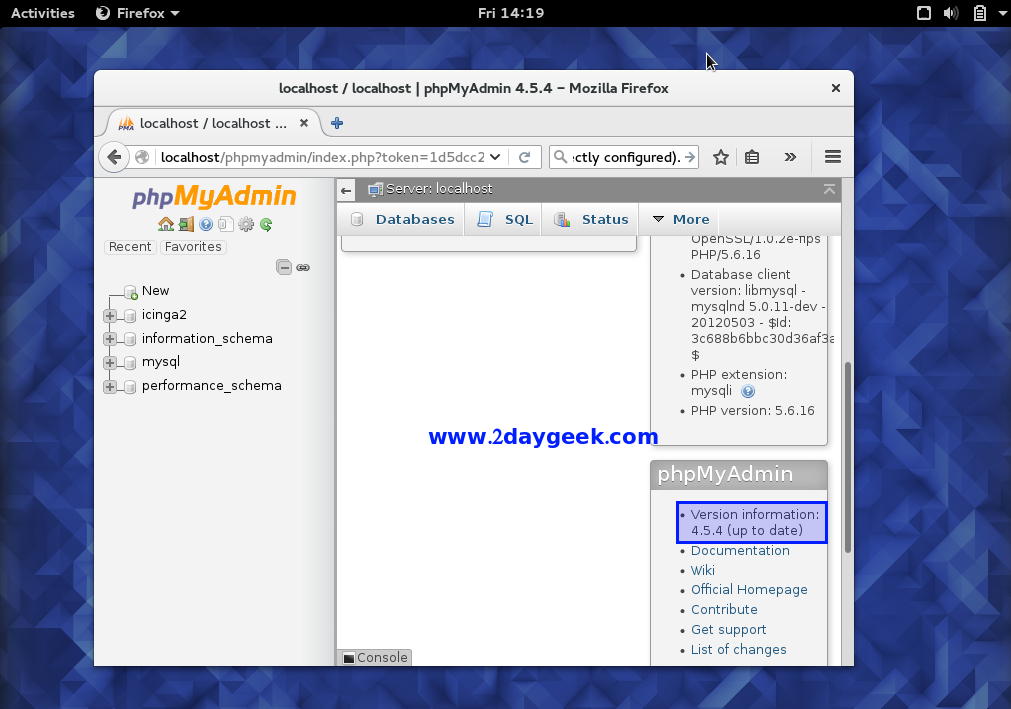Open the Wiki link
This screenshot has width=1011, height=709.
(703, 570)
